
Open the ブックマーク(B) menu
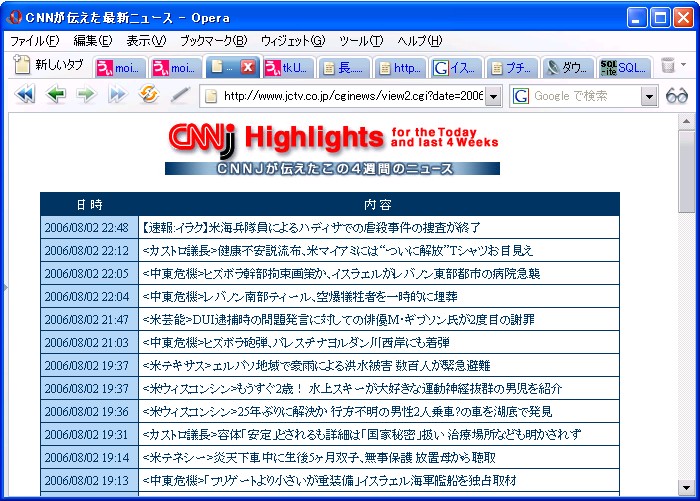tap(213, 41)
